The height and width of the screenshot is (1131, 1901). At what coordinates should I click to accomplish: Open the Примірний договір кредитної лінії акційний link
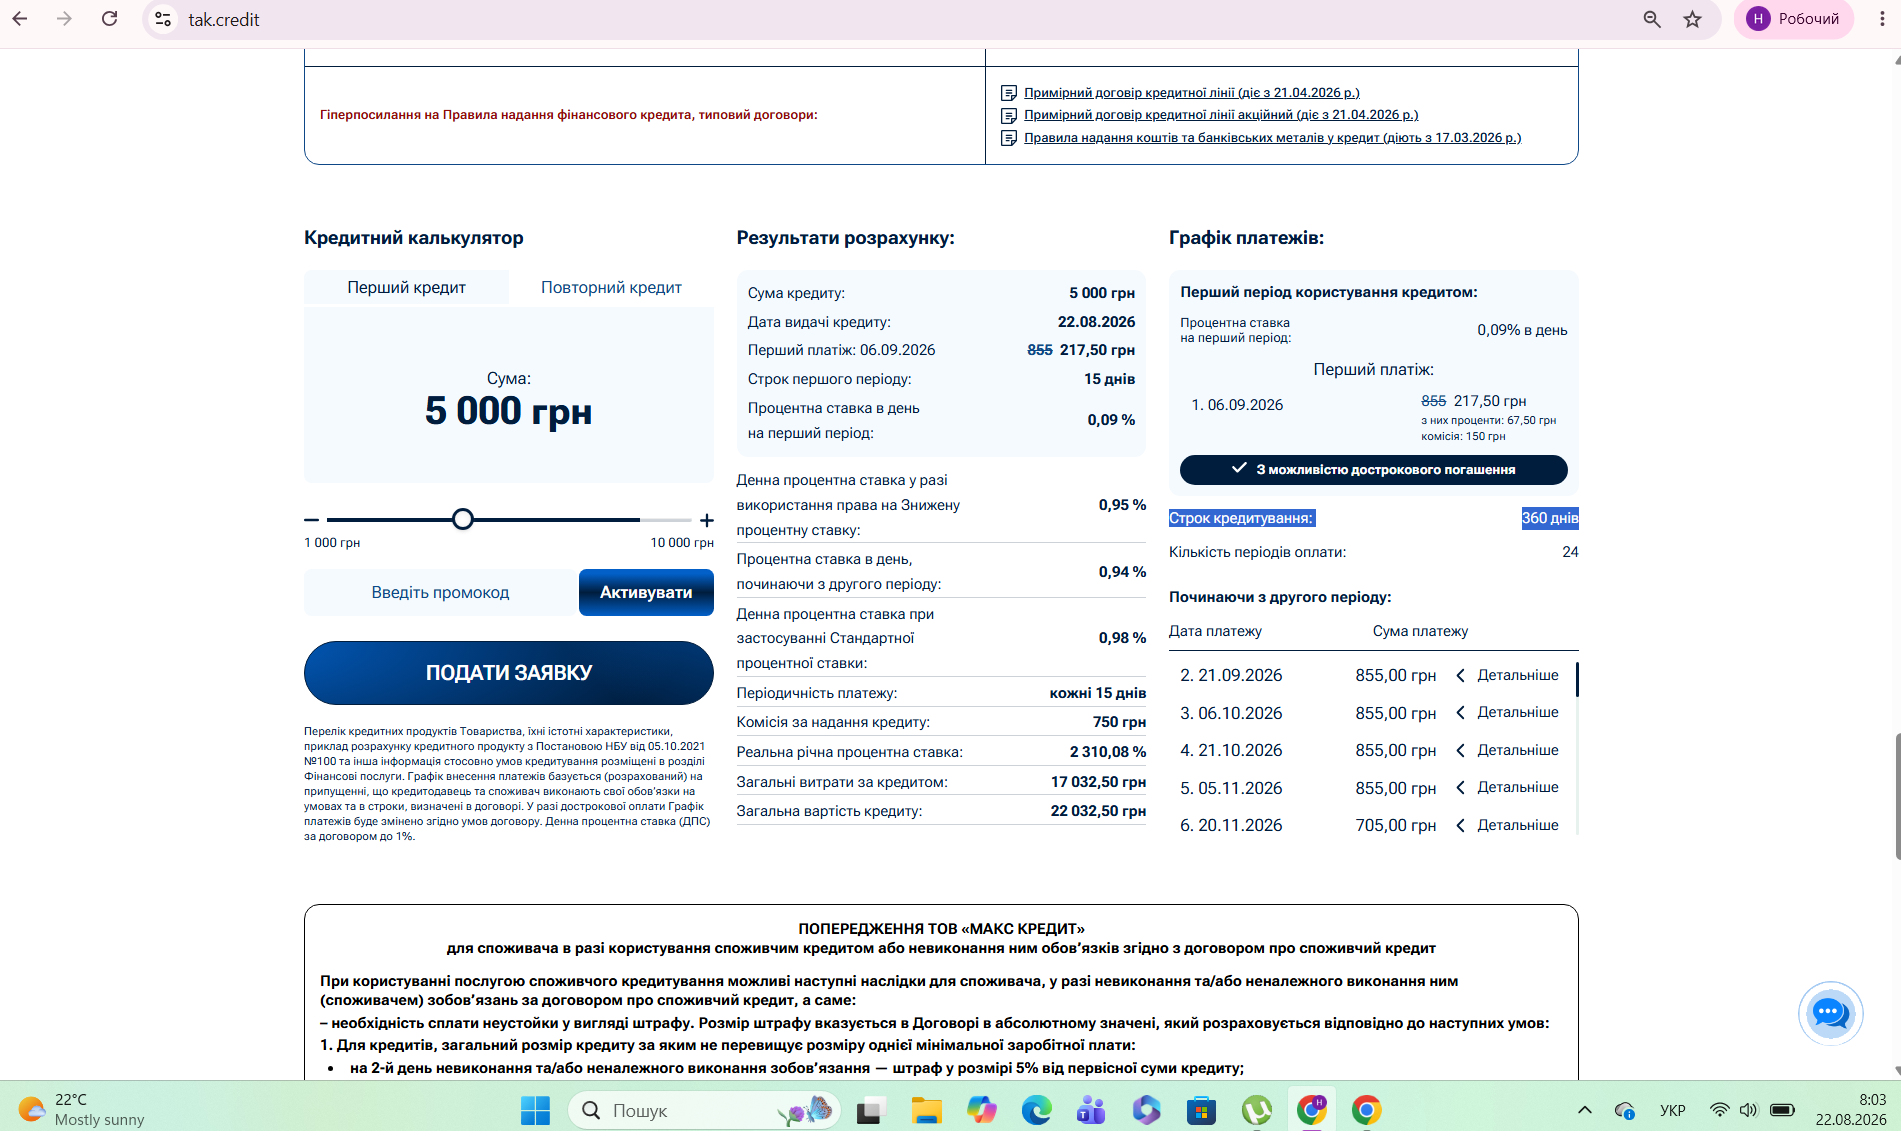[x=1221, y=115]
